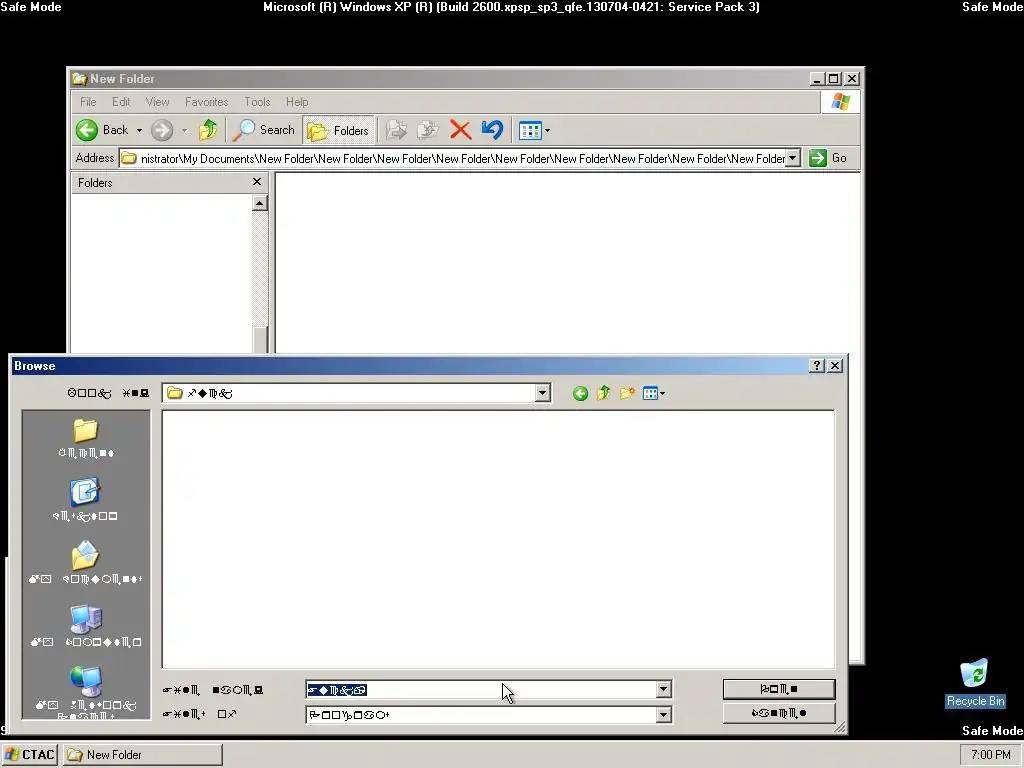Image resolution: width=1024 pixels, height=768 pixels.
Task: Click the Browse dialog resize grip
Action: tap(840, 727)
